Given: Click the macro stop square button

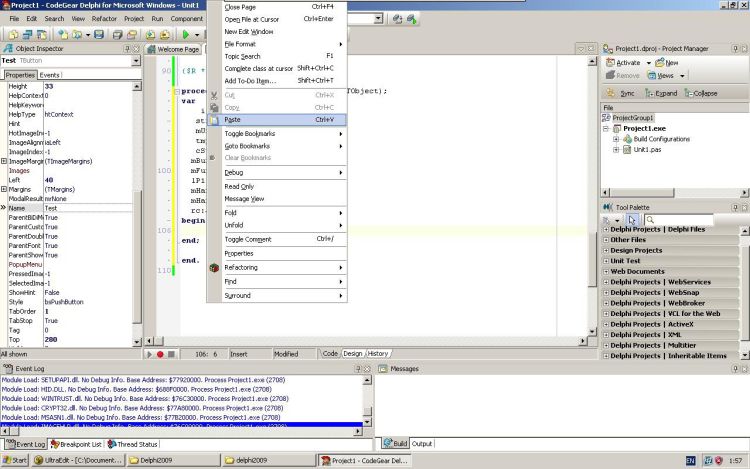Looking at the screenshot, I should [x=171, y=354].
